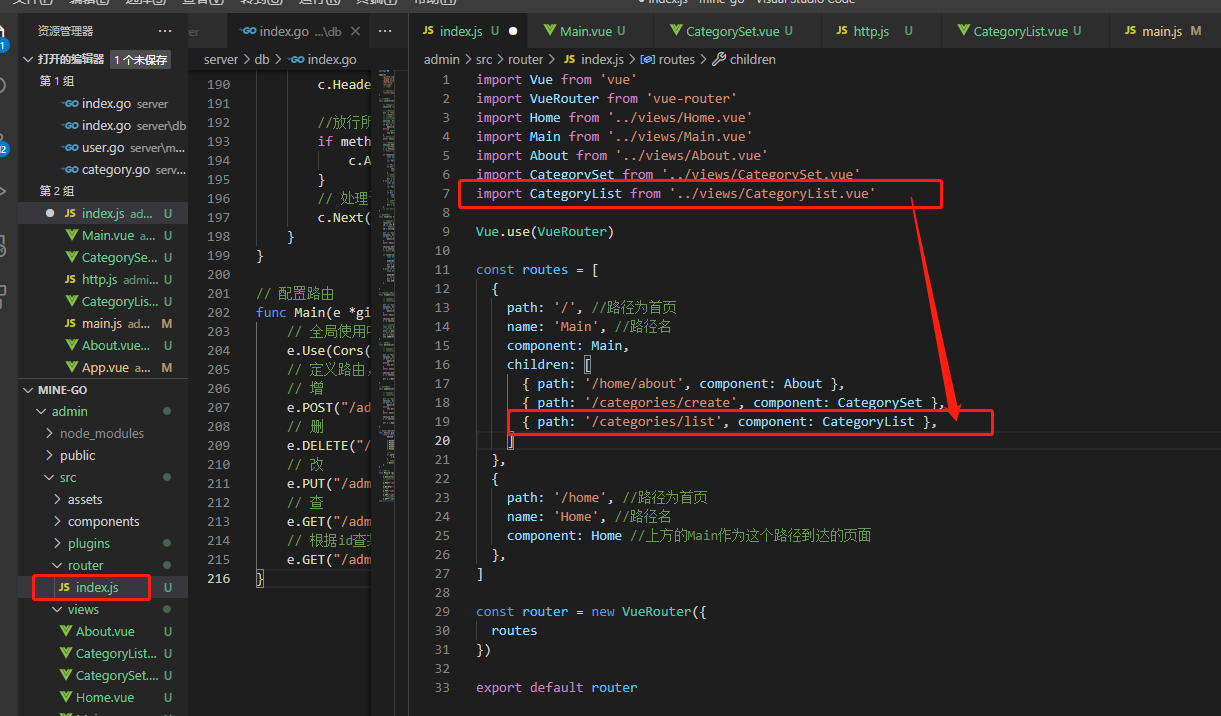Image resolution: width=1221 pixels, height=716 pixels.
Task: Click 'src' in the index.js breadcrumb
Action: click(485, 60)
